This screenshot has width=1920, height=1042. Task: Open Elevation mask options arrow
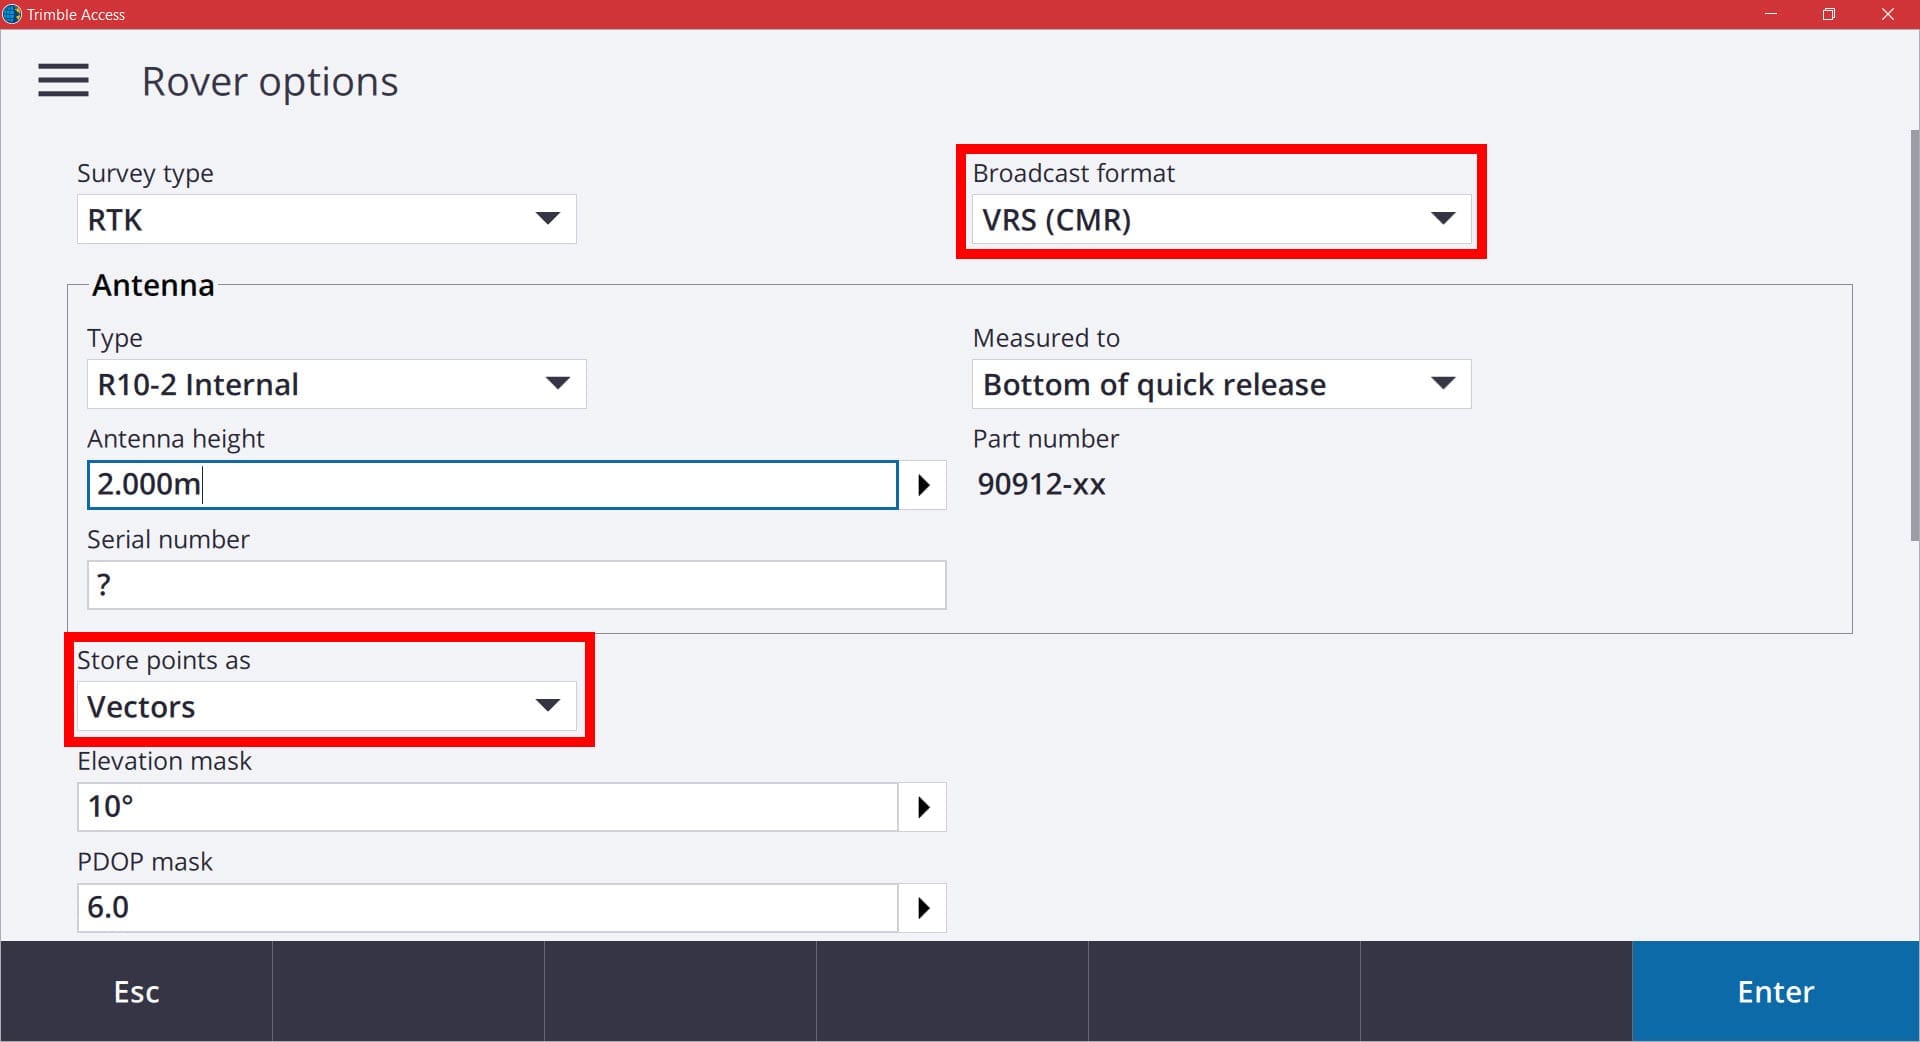(x=923, y=807)
